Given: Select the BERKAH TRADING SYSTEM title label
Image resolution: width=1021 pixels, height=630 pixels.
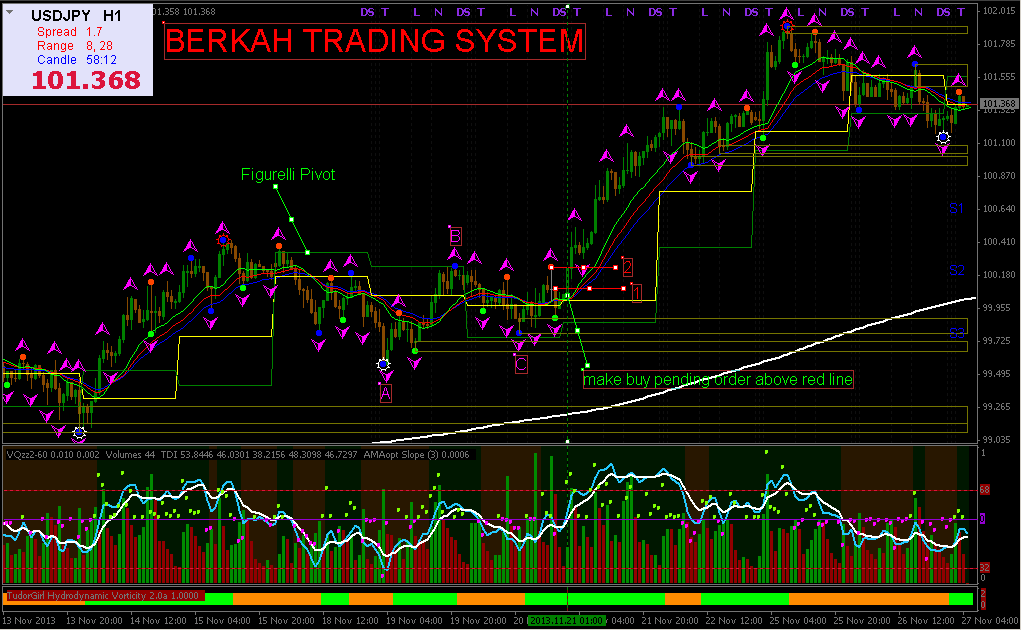Looking at the screenshot, I should pyautogui.click(x=374, y=41).
